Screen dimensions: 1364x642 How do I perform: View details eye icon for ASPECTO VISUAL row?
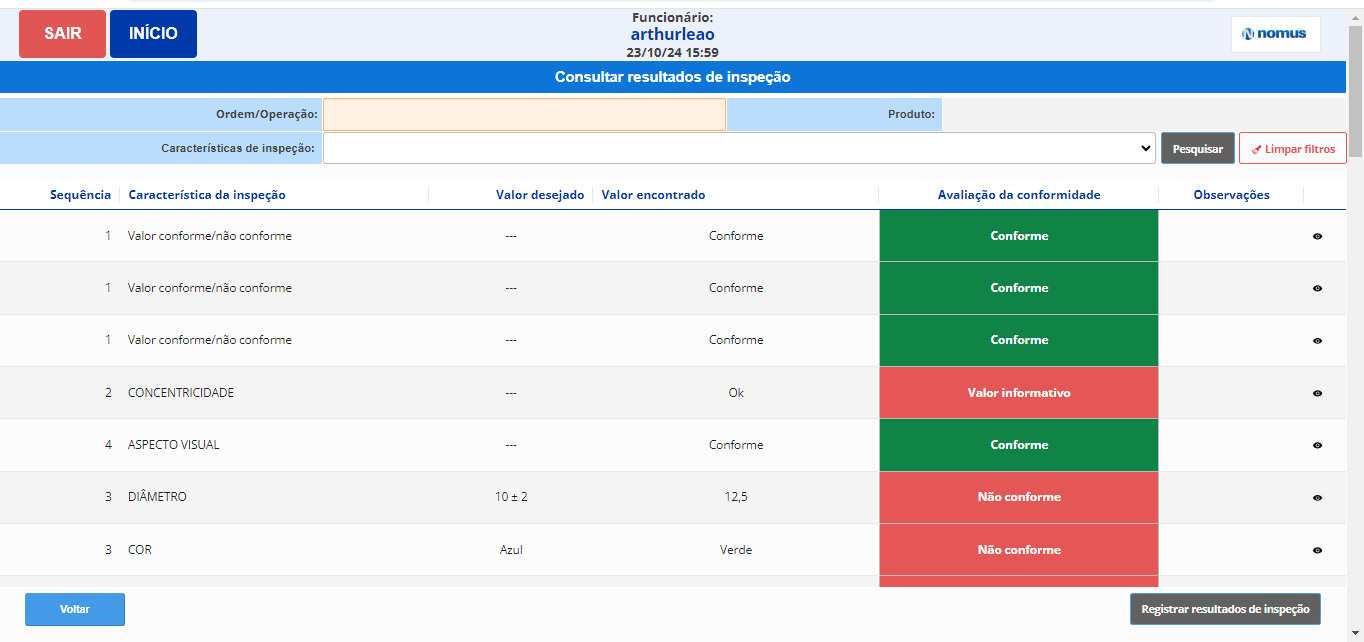(x=1317, y=445)
